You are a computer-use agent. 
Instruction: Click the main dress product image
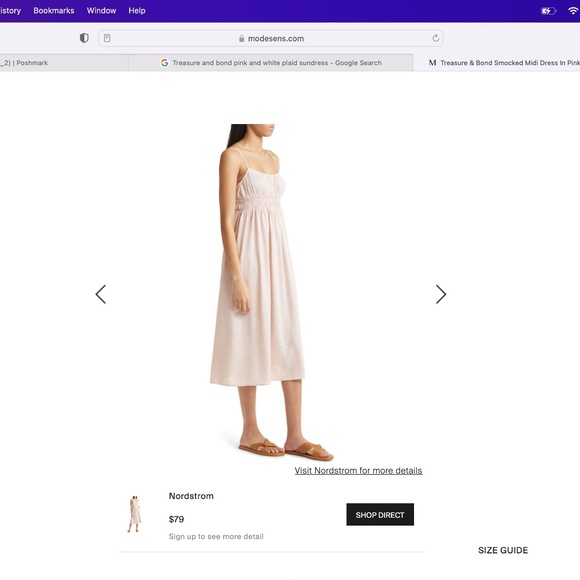click(x=271, y=292)
